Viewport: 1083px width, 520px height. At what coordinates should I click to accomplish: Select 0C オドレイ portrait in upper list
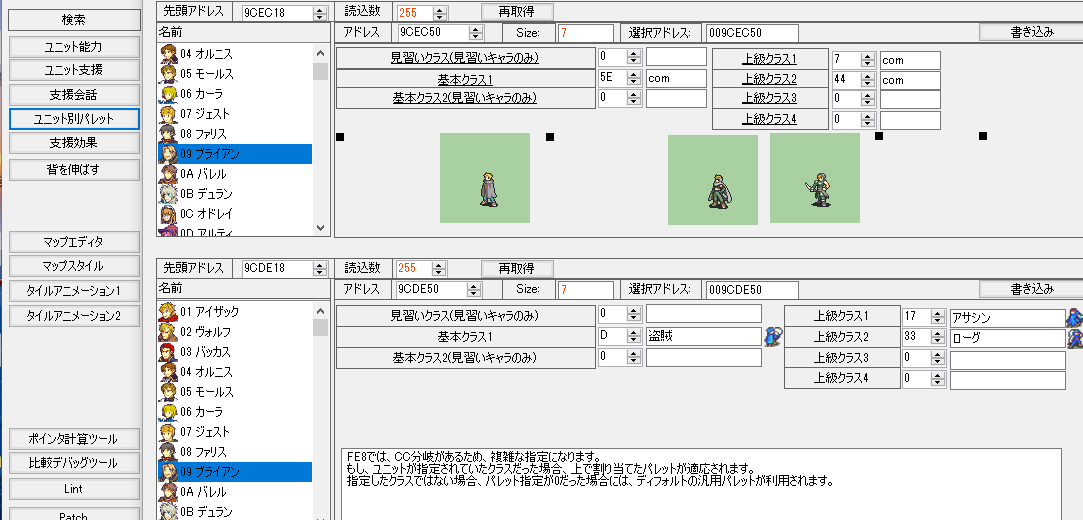168,213
